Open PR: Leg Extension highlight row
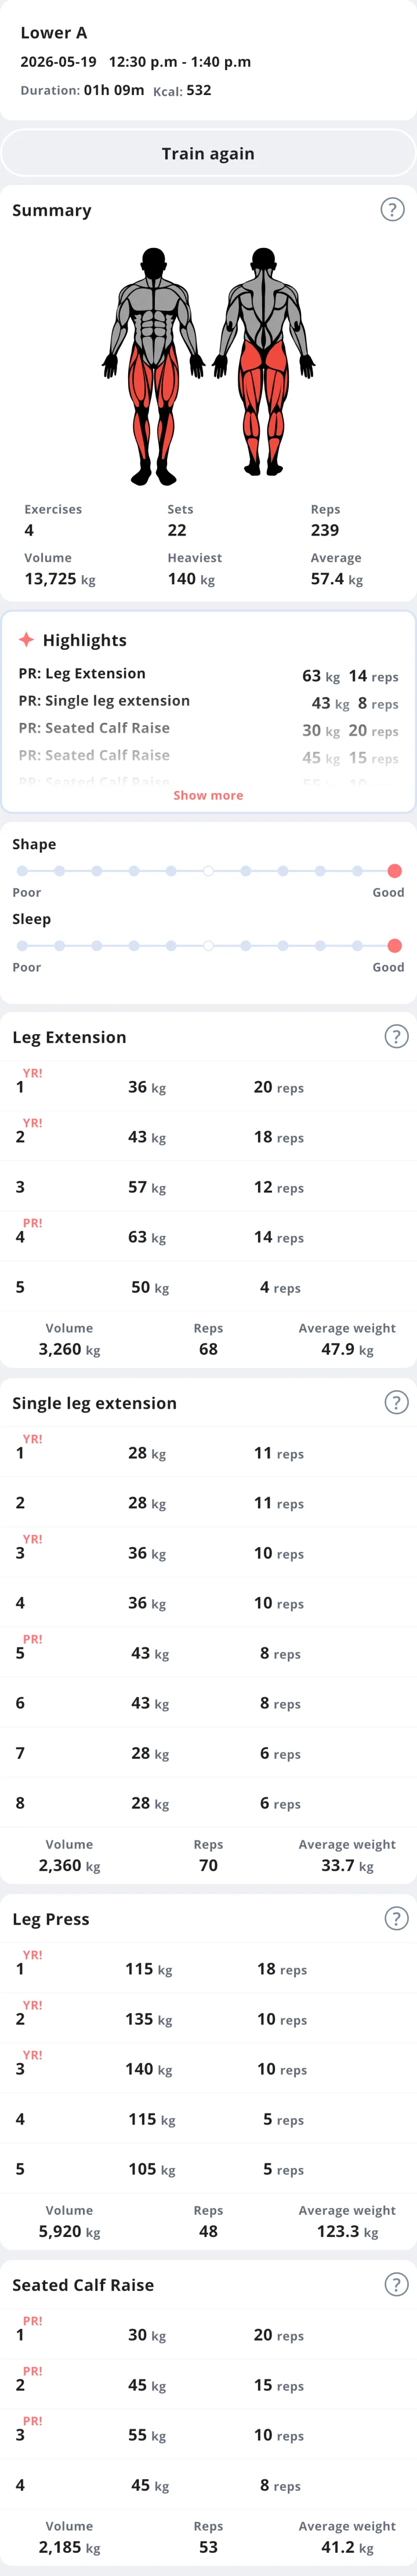Image resolution: width=417 pixels, height=2576 pixels. 208,675
